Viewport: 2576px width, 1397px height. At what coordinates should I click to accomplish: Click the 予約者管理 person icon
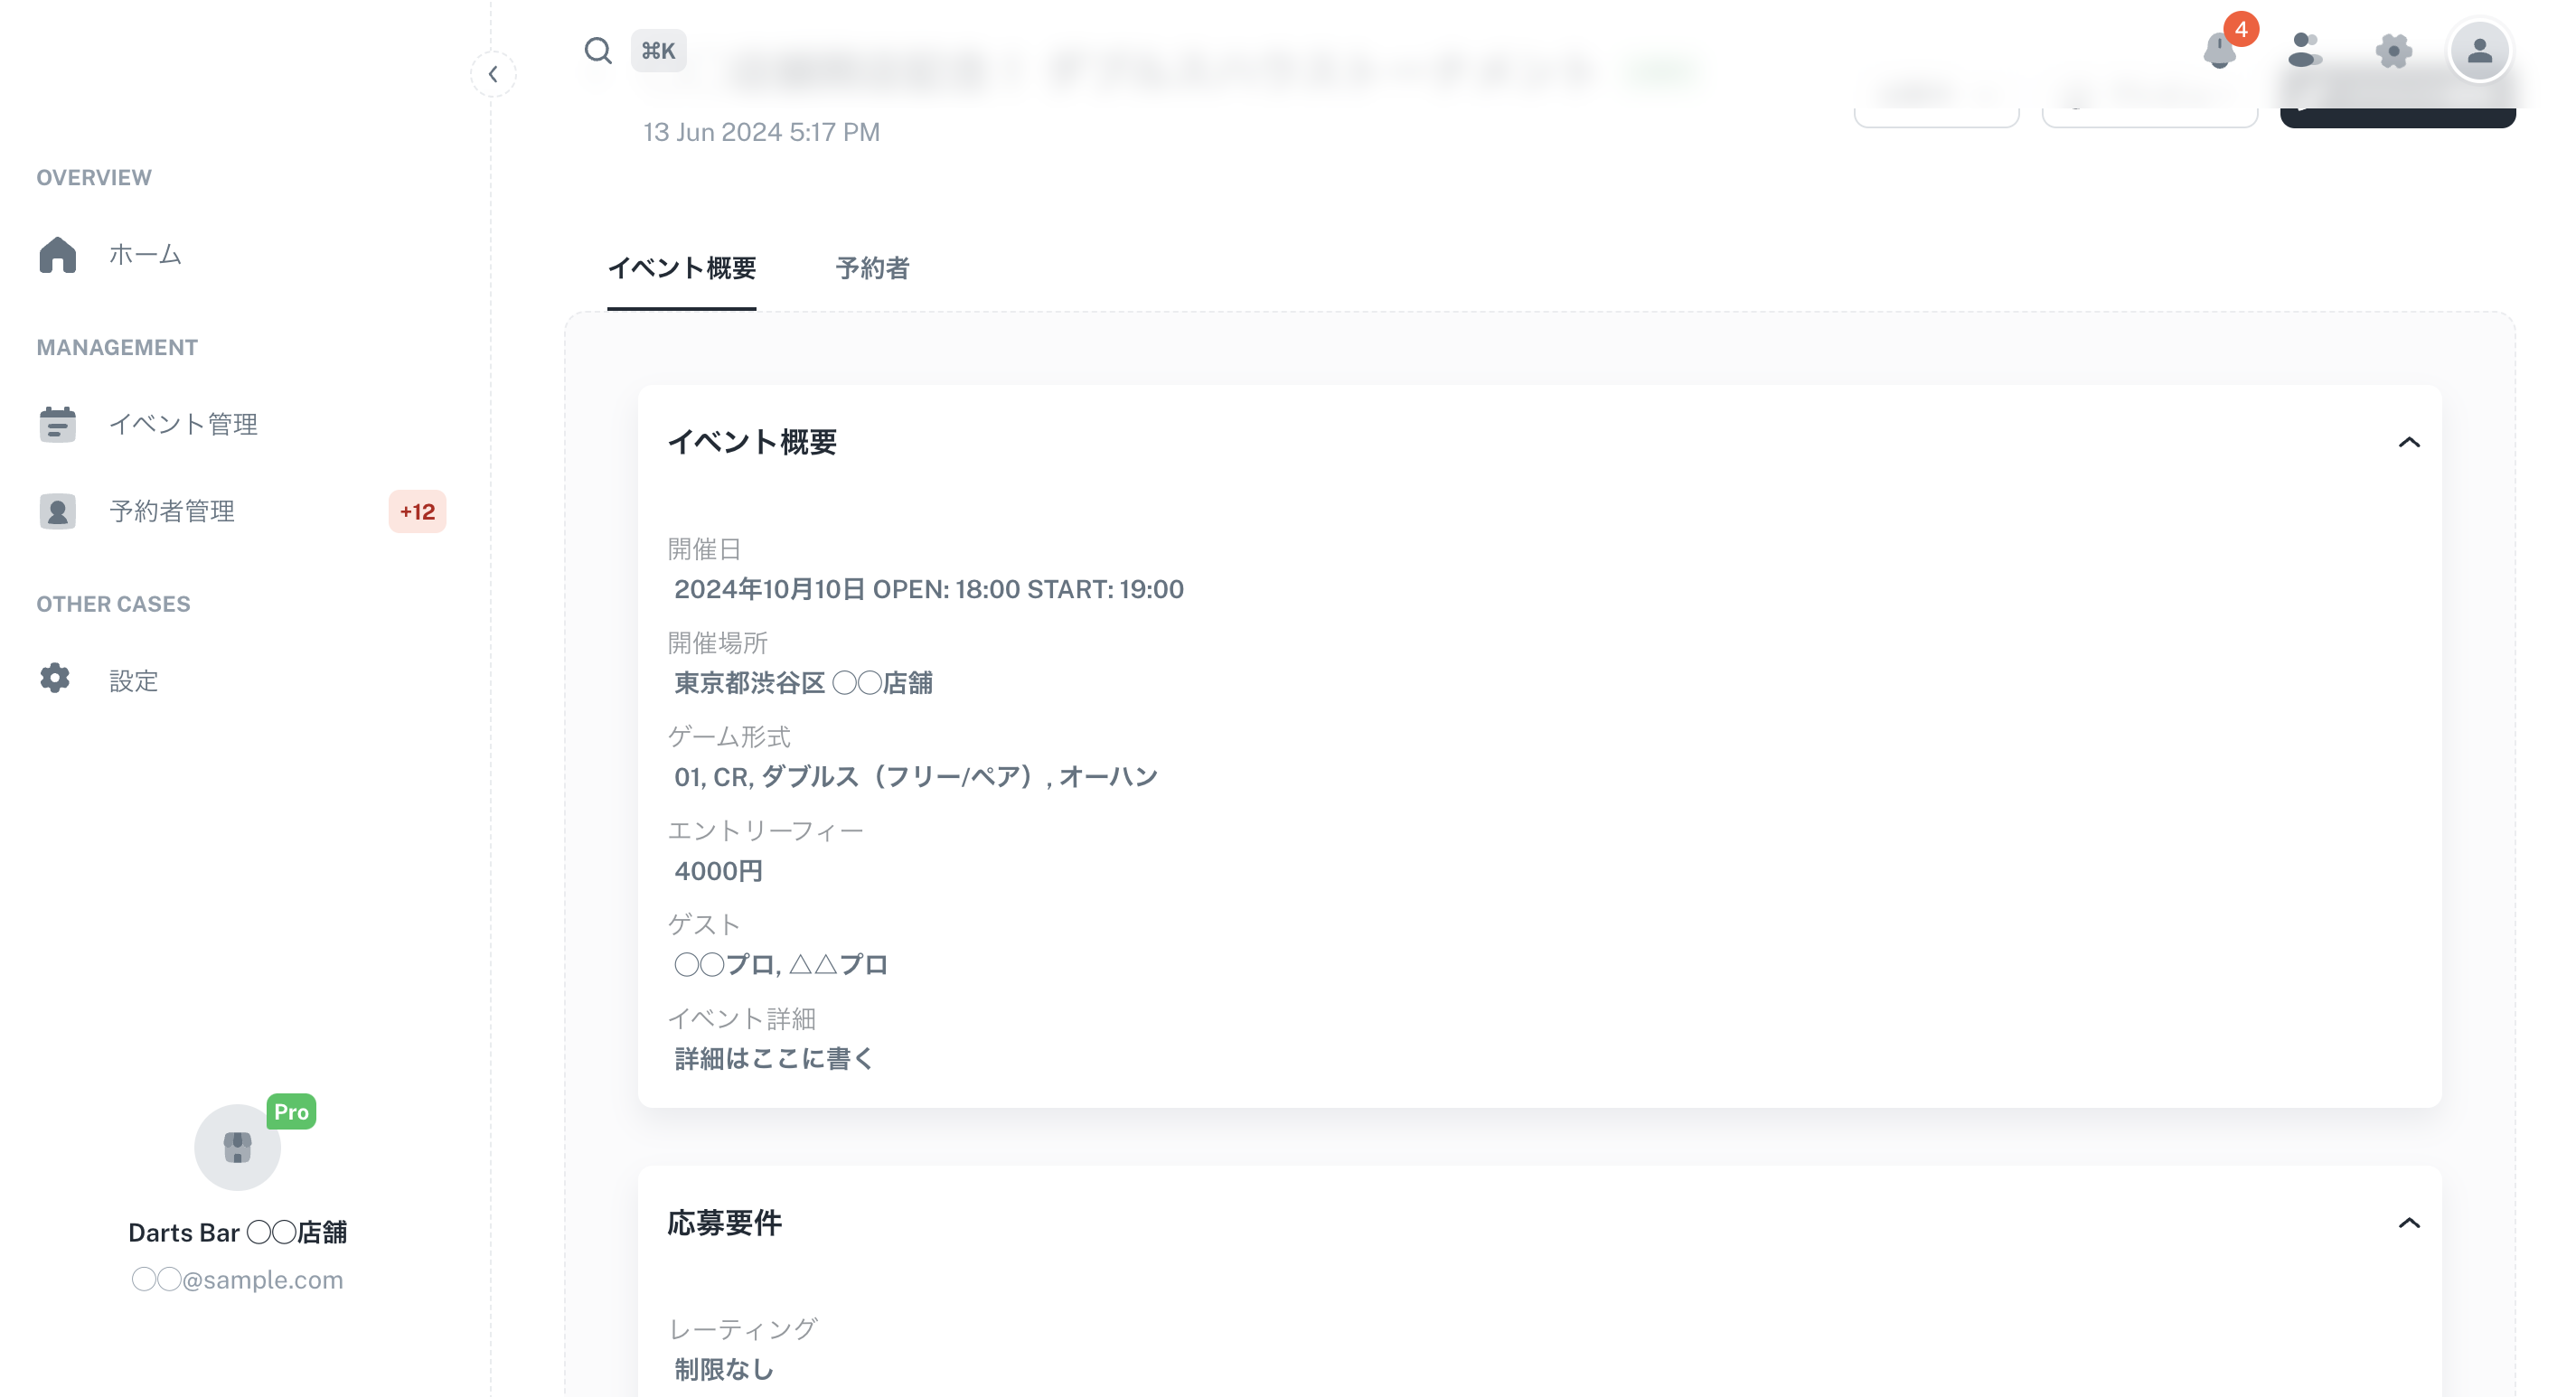pyautogui.click(x=57, y=511)
